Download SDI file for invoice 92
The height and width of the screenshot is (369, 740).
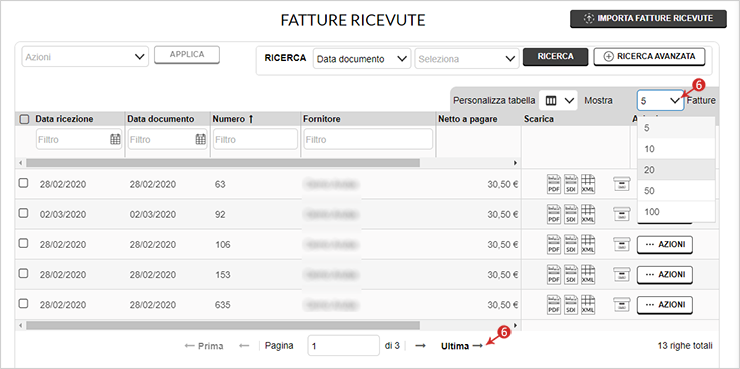click(571, 214)
